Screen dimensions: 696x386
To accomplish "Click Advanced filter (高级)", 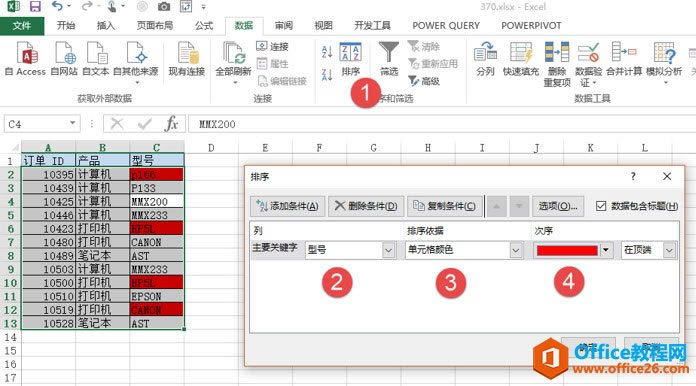I will [424, 81].
